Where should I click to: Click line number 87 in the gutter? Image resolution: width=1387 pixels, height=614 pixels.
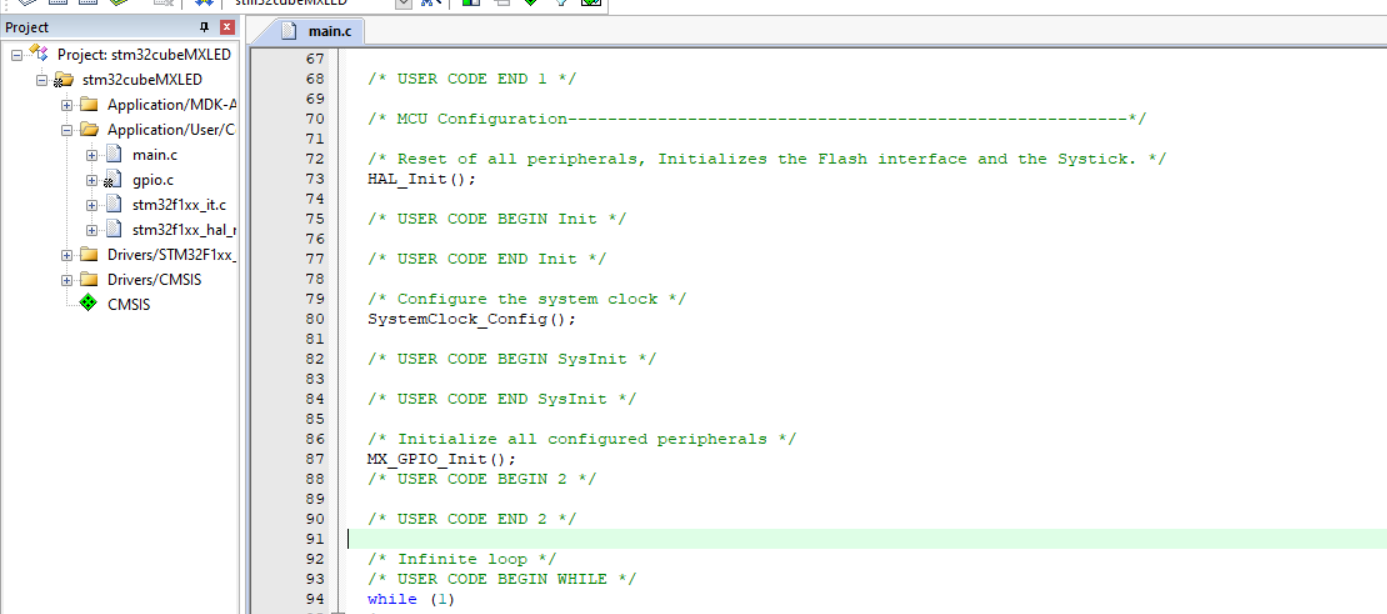coord(315,459)
